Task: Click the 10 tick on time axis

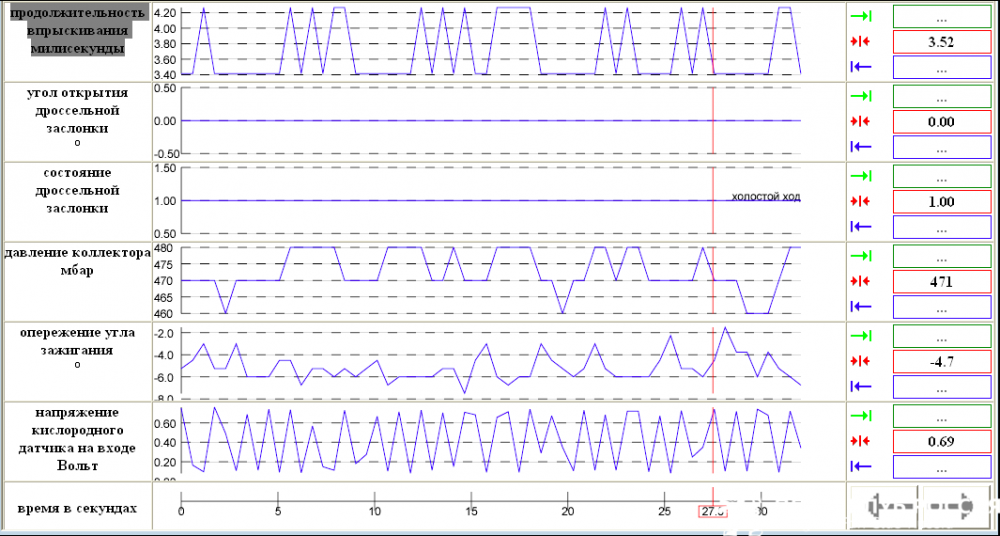Action: [x=374, y=512]
